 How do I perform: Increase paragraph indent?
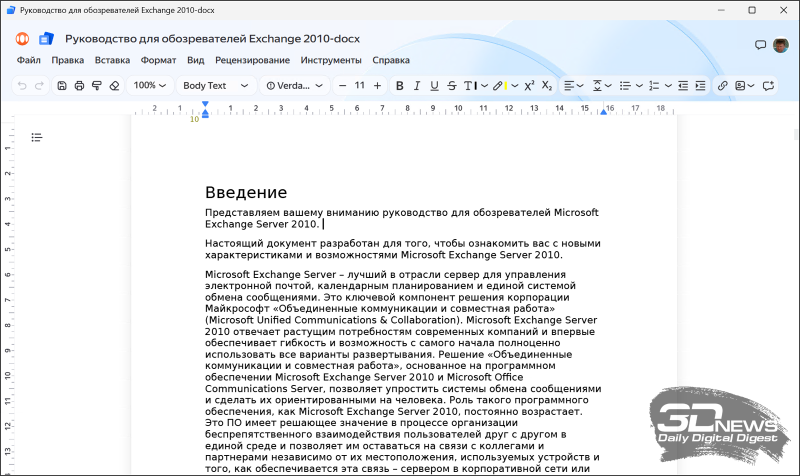tap(701, 86)
